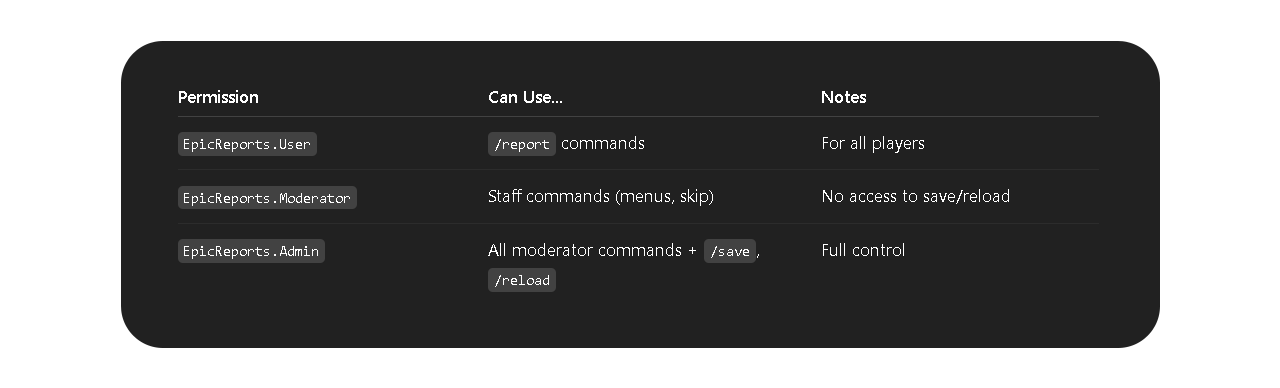The height and width of the screenshot is (388, 1280).
Task: Click the No access to save/reload note
Action: [x=915, y=197]
